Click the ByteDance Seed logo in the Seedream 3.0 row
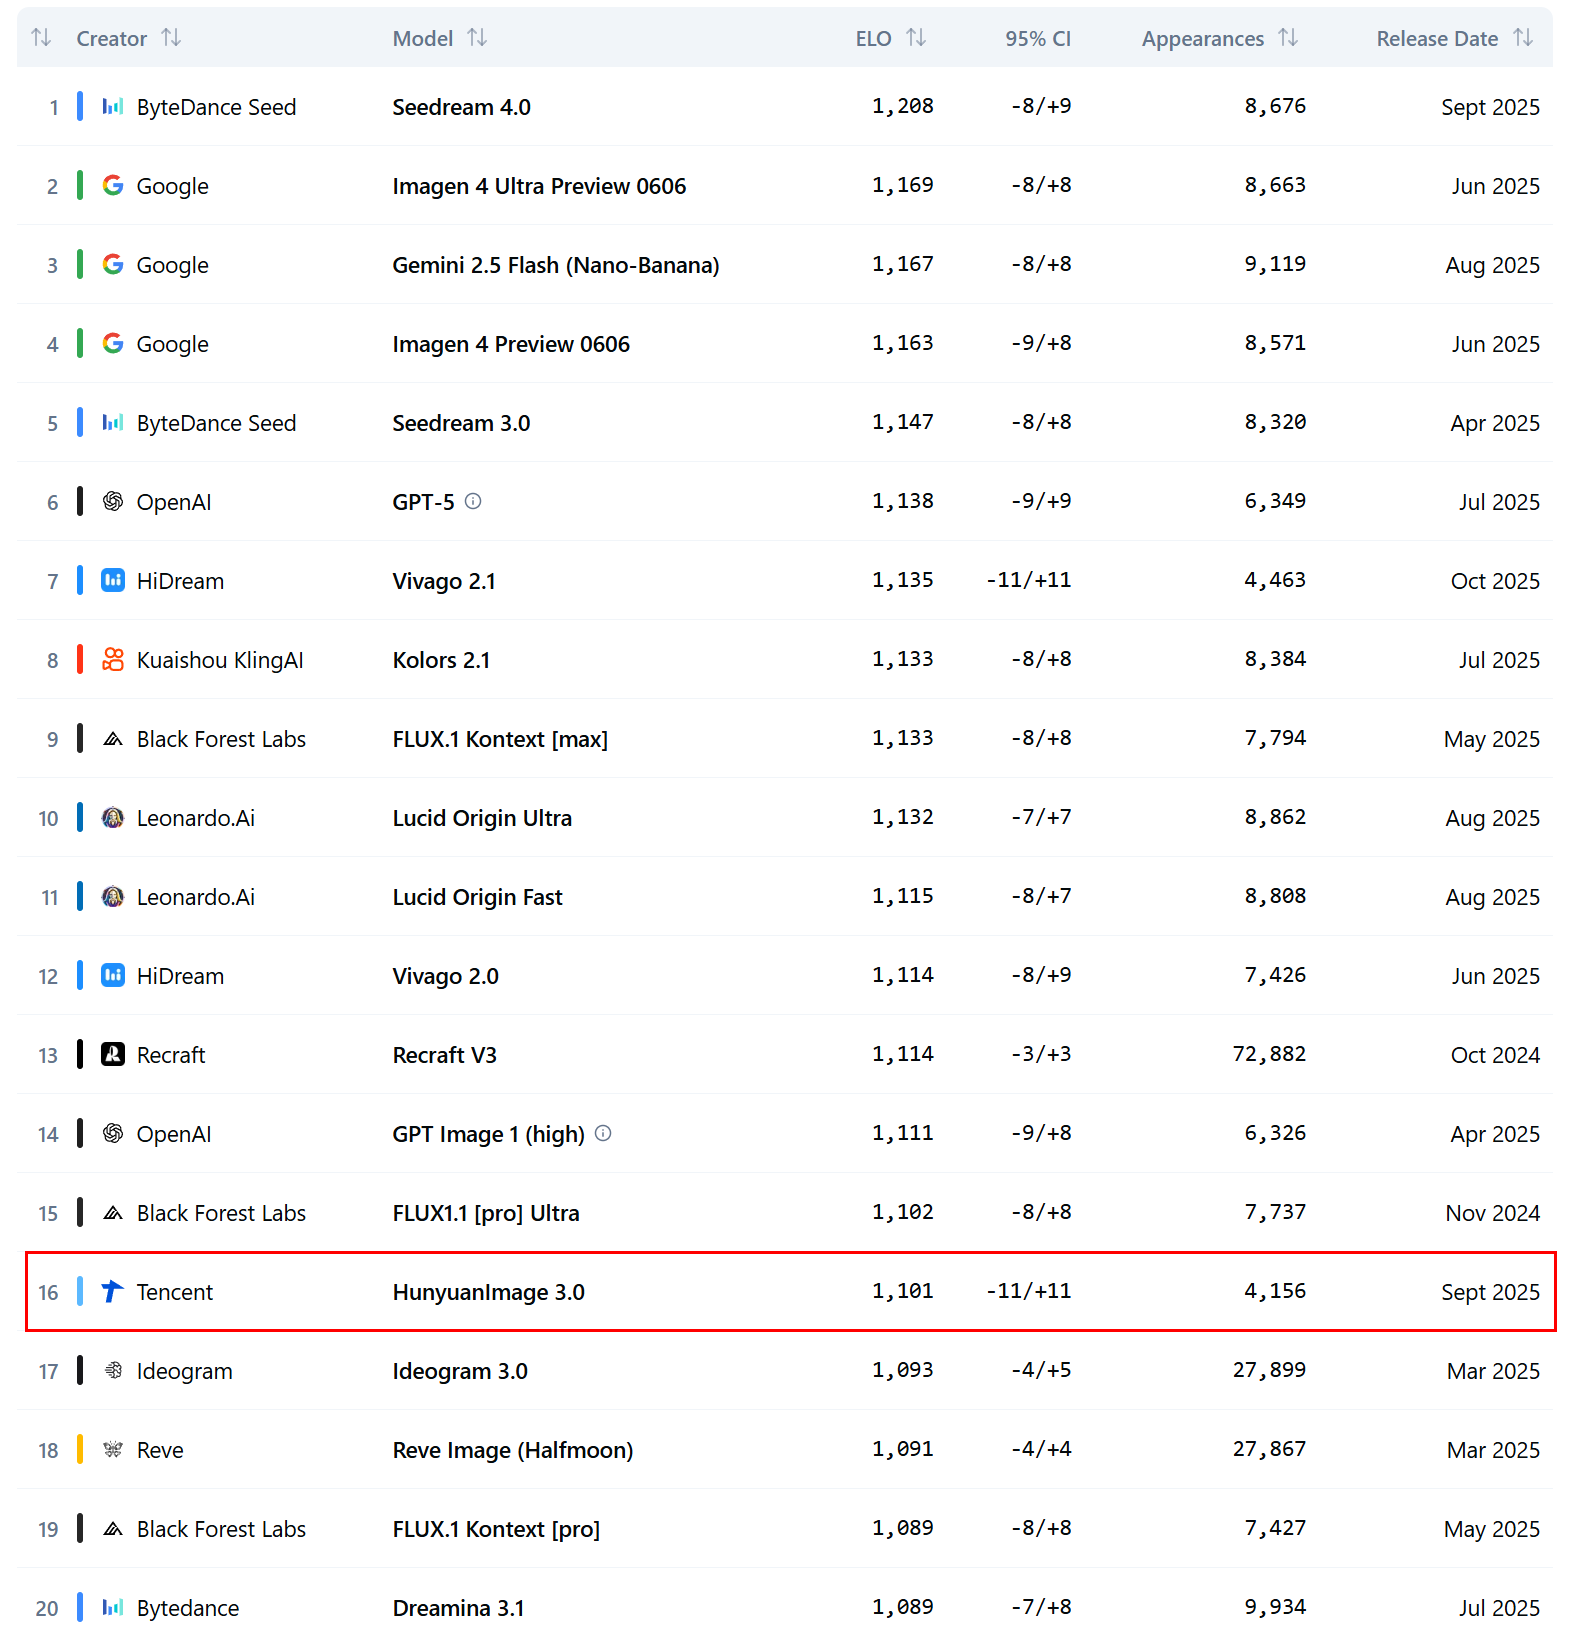The image size is (1578, 1641). pos(113,422)
